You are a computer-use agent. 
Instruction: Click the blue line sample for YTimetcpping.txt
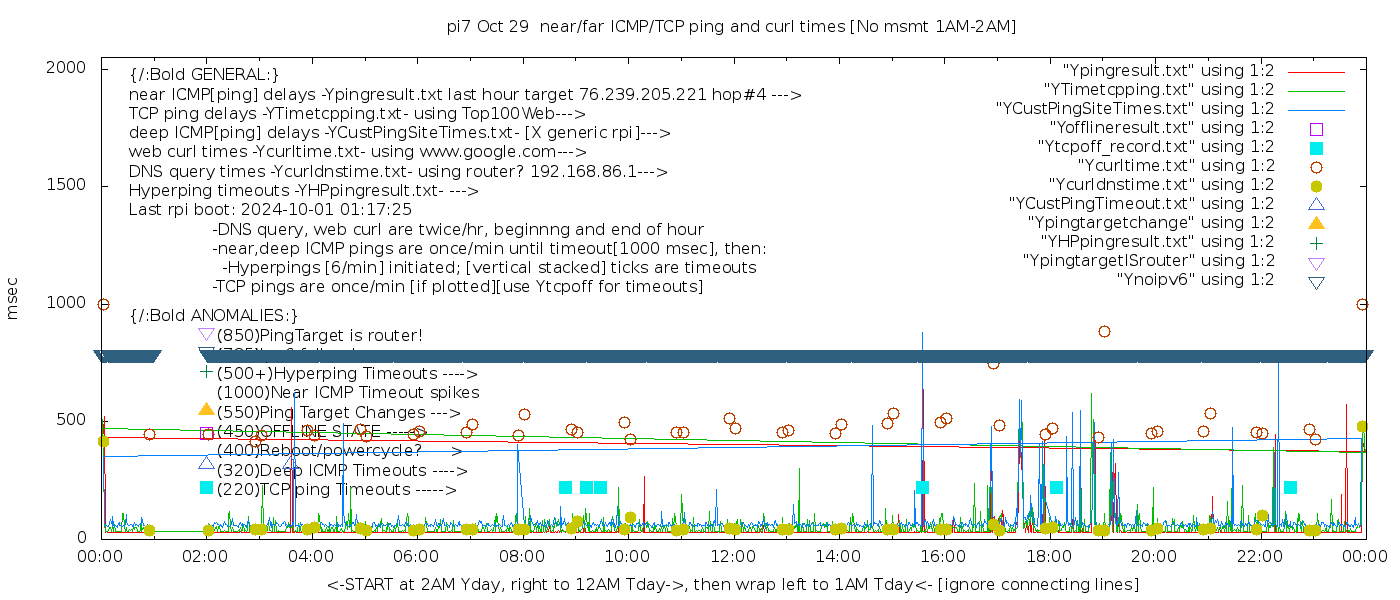click(1315, 91)
